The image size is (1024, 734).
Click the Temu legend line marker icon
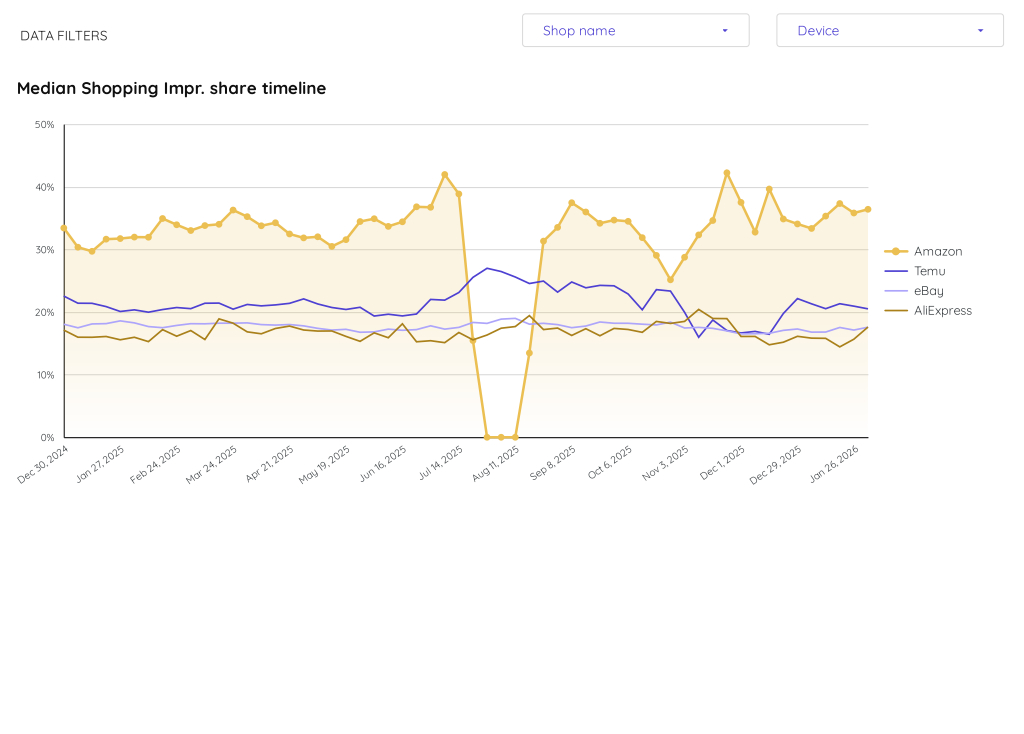click(x=896, y=271)
